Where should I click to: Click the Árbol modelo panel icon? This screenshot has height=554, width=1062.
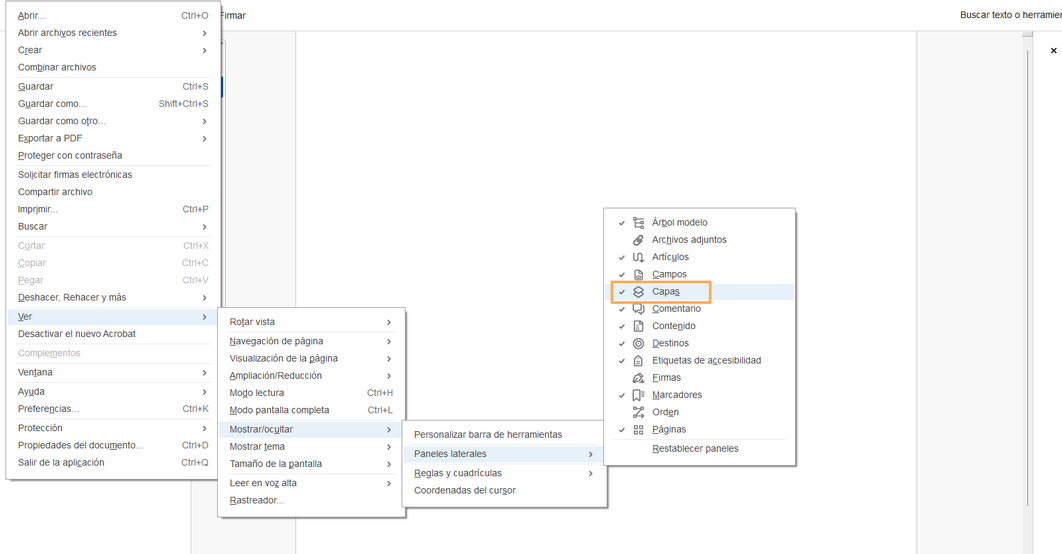pos(638,223)
